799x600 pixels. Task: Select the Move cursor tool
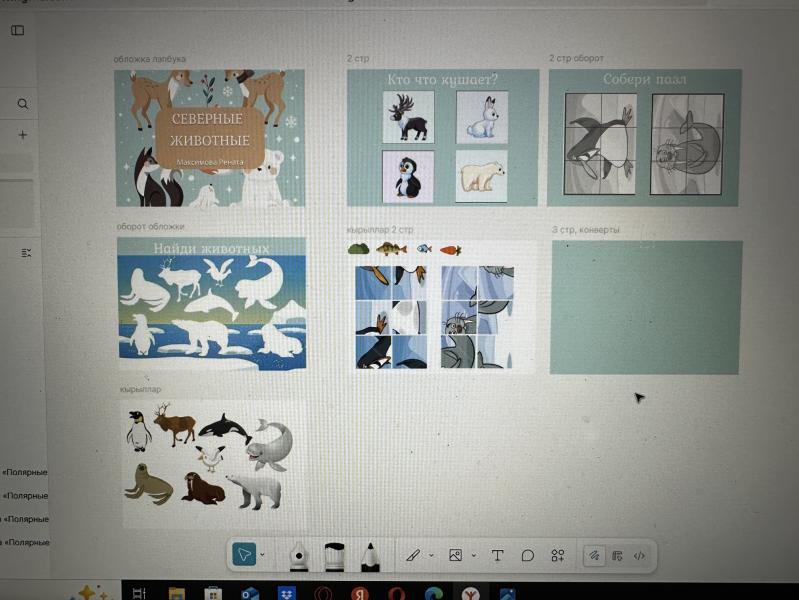[x=244, y=555]
